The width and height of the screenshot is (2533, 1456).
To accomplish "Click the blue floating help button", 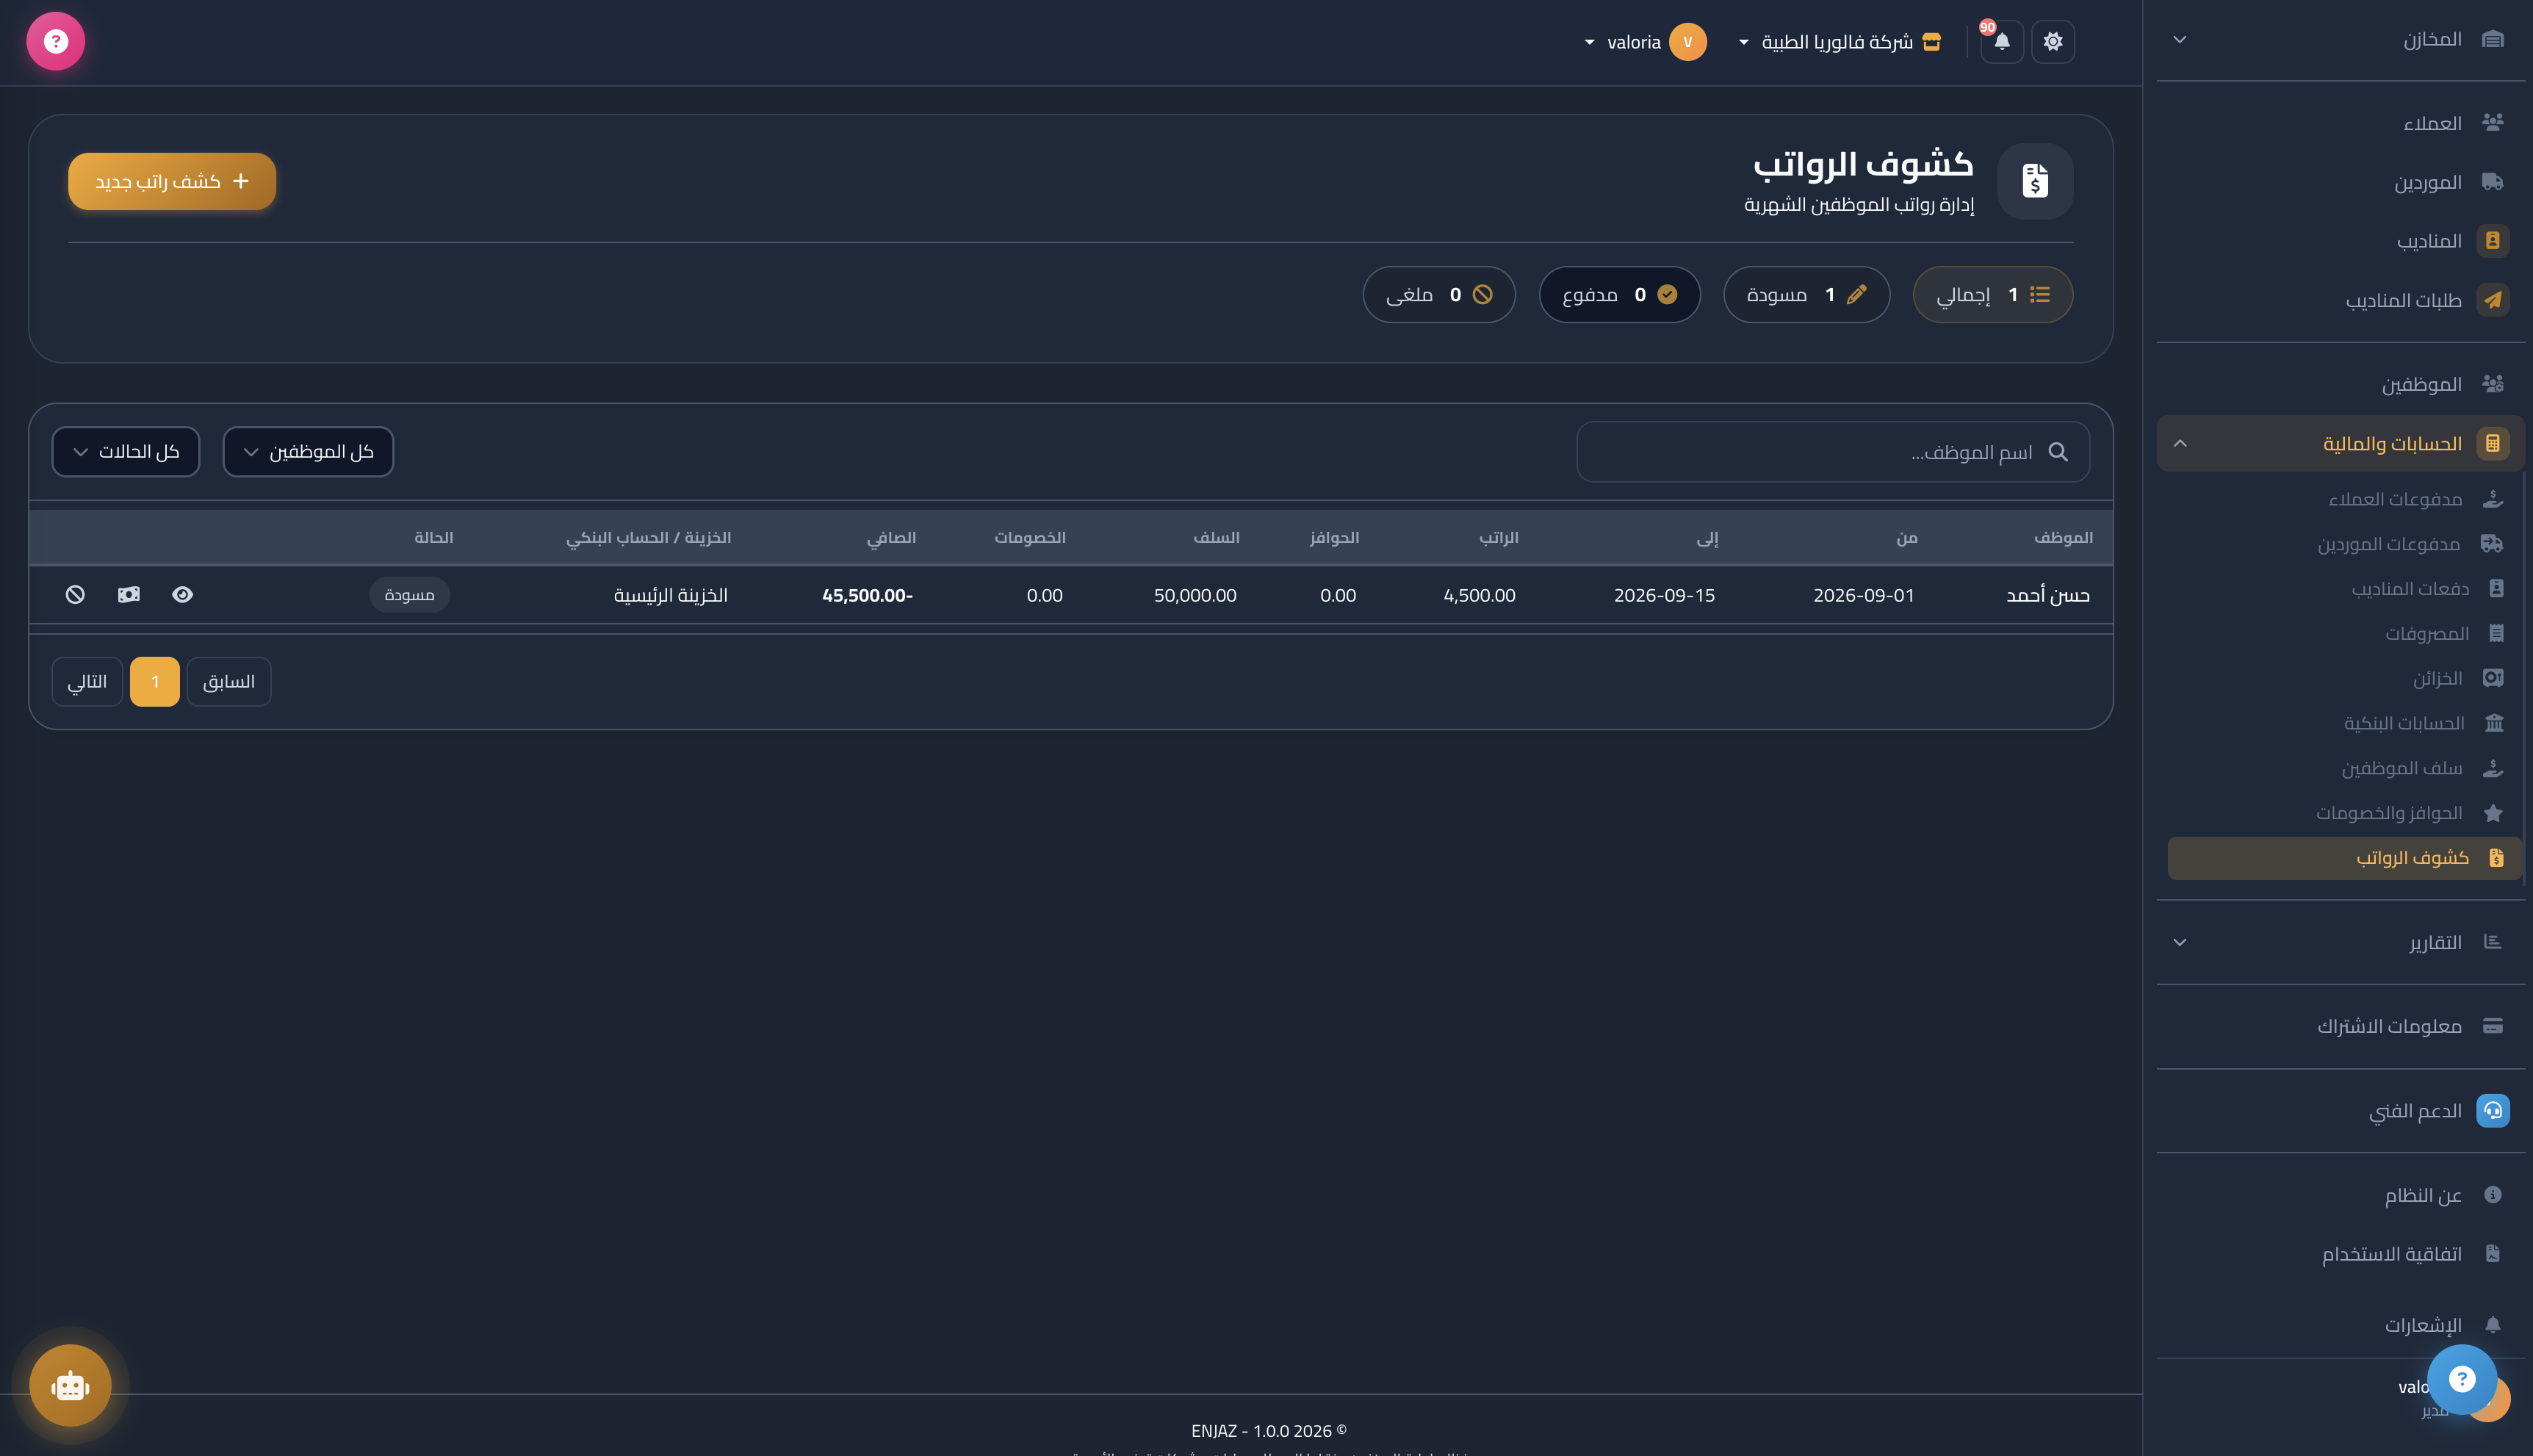I will point(2462,1379).
